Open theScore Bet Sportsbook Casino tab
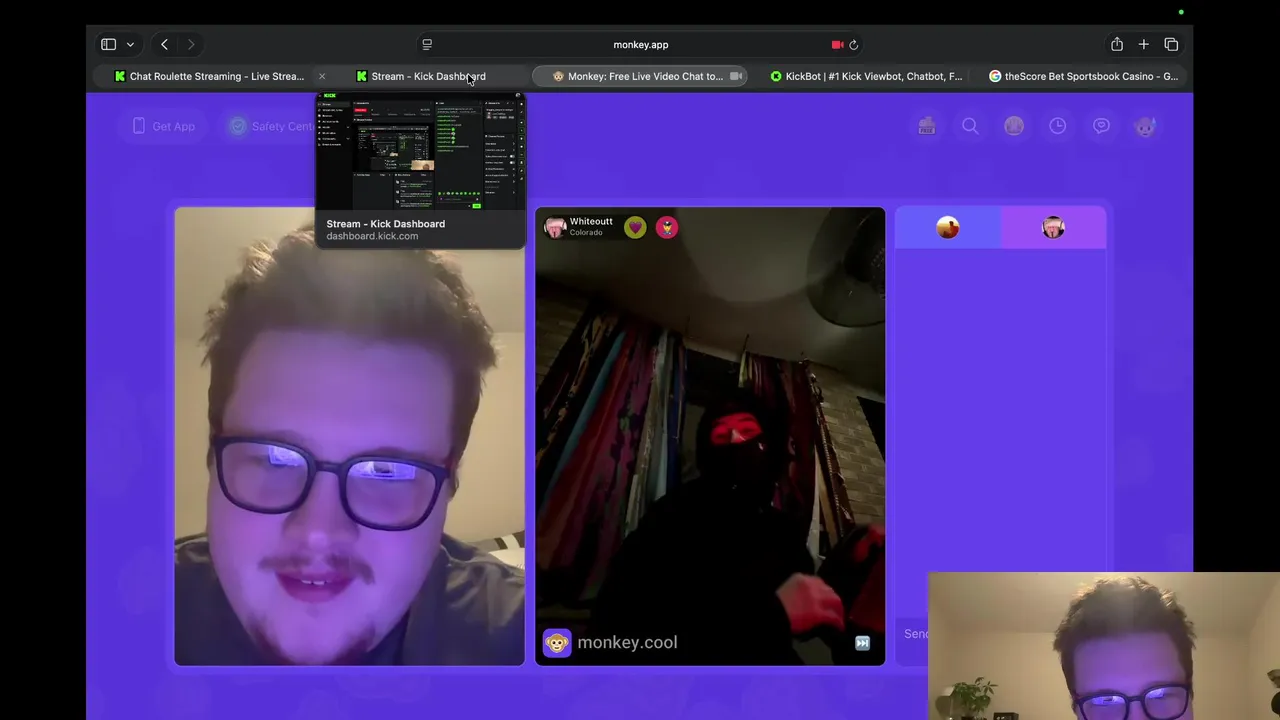 click(x=1083, y=76)
